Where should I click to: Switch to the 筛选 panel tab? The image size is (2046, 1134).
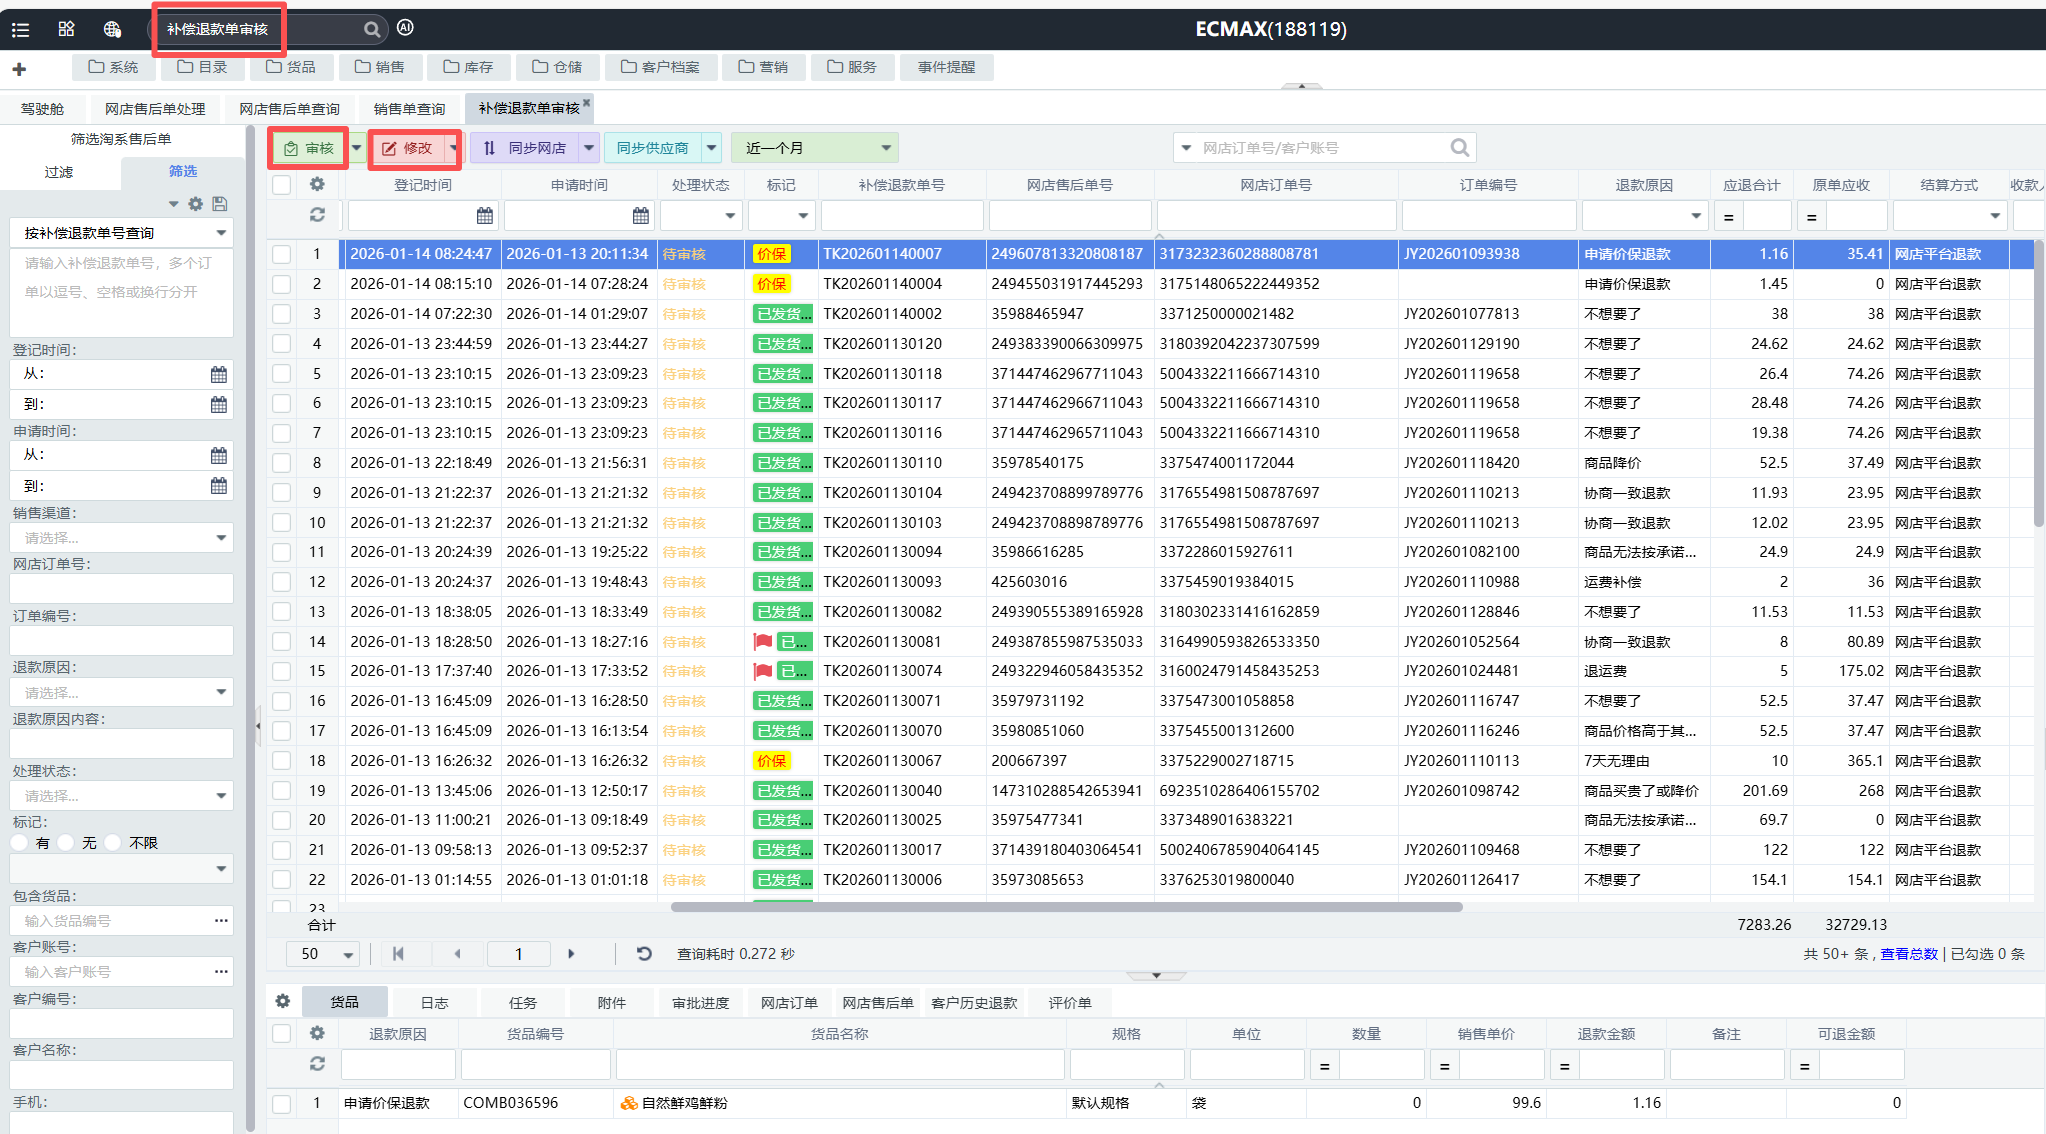[183, 172]
